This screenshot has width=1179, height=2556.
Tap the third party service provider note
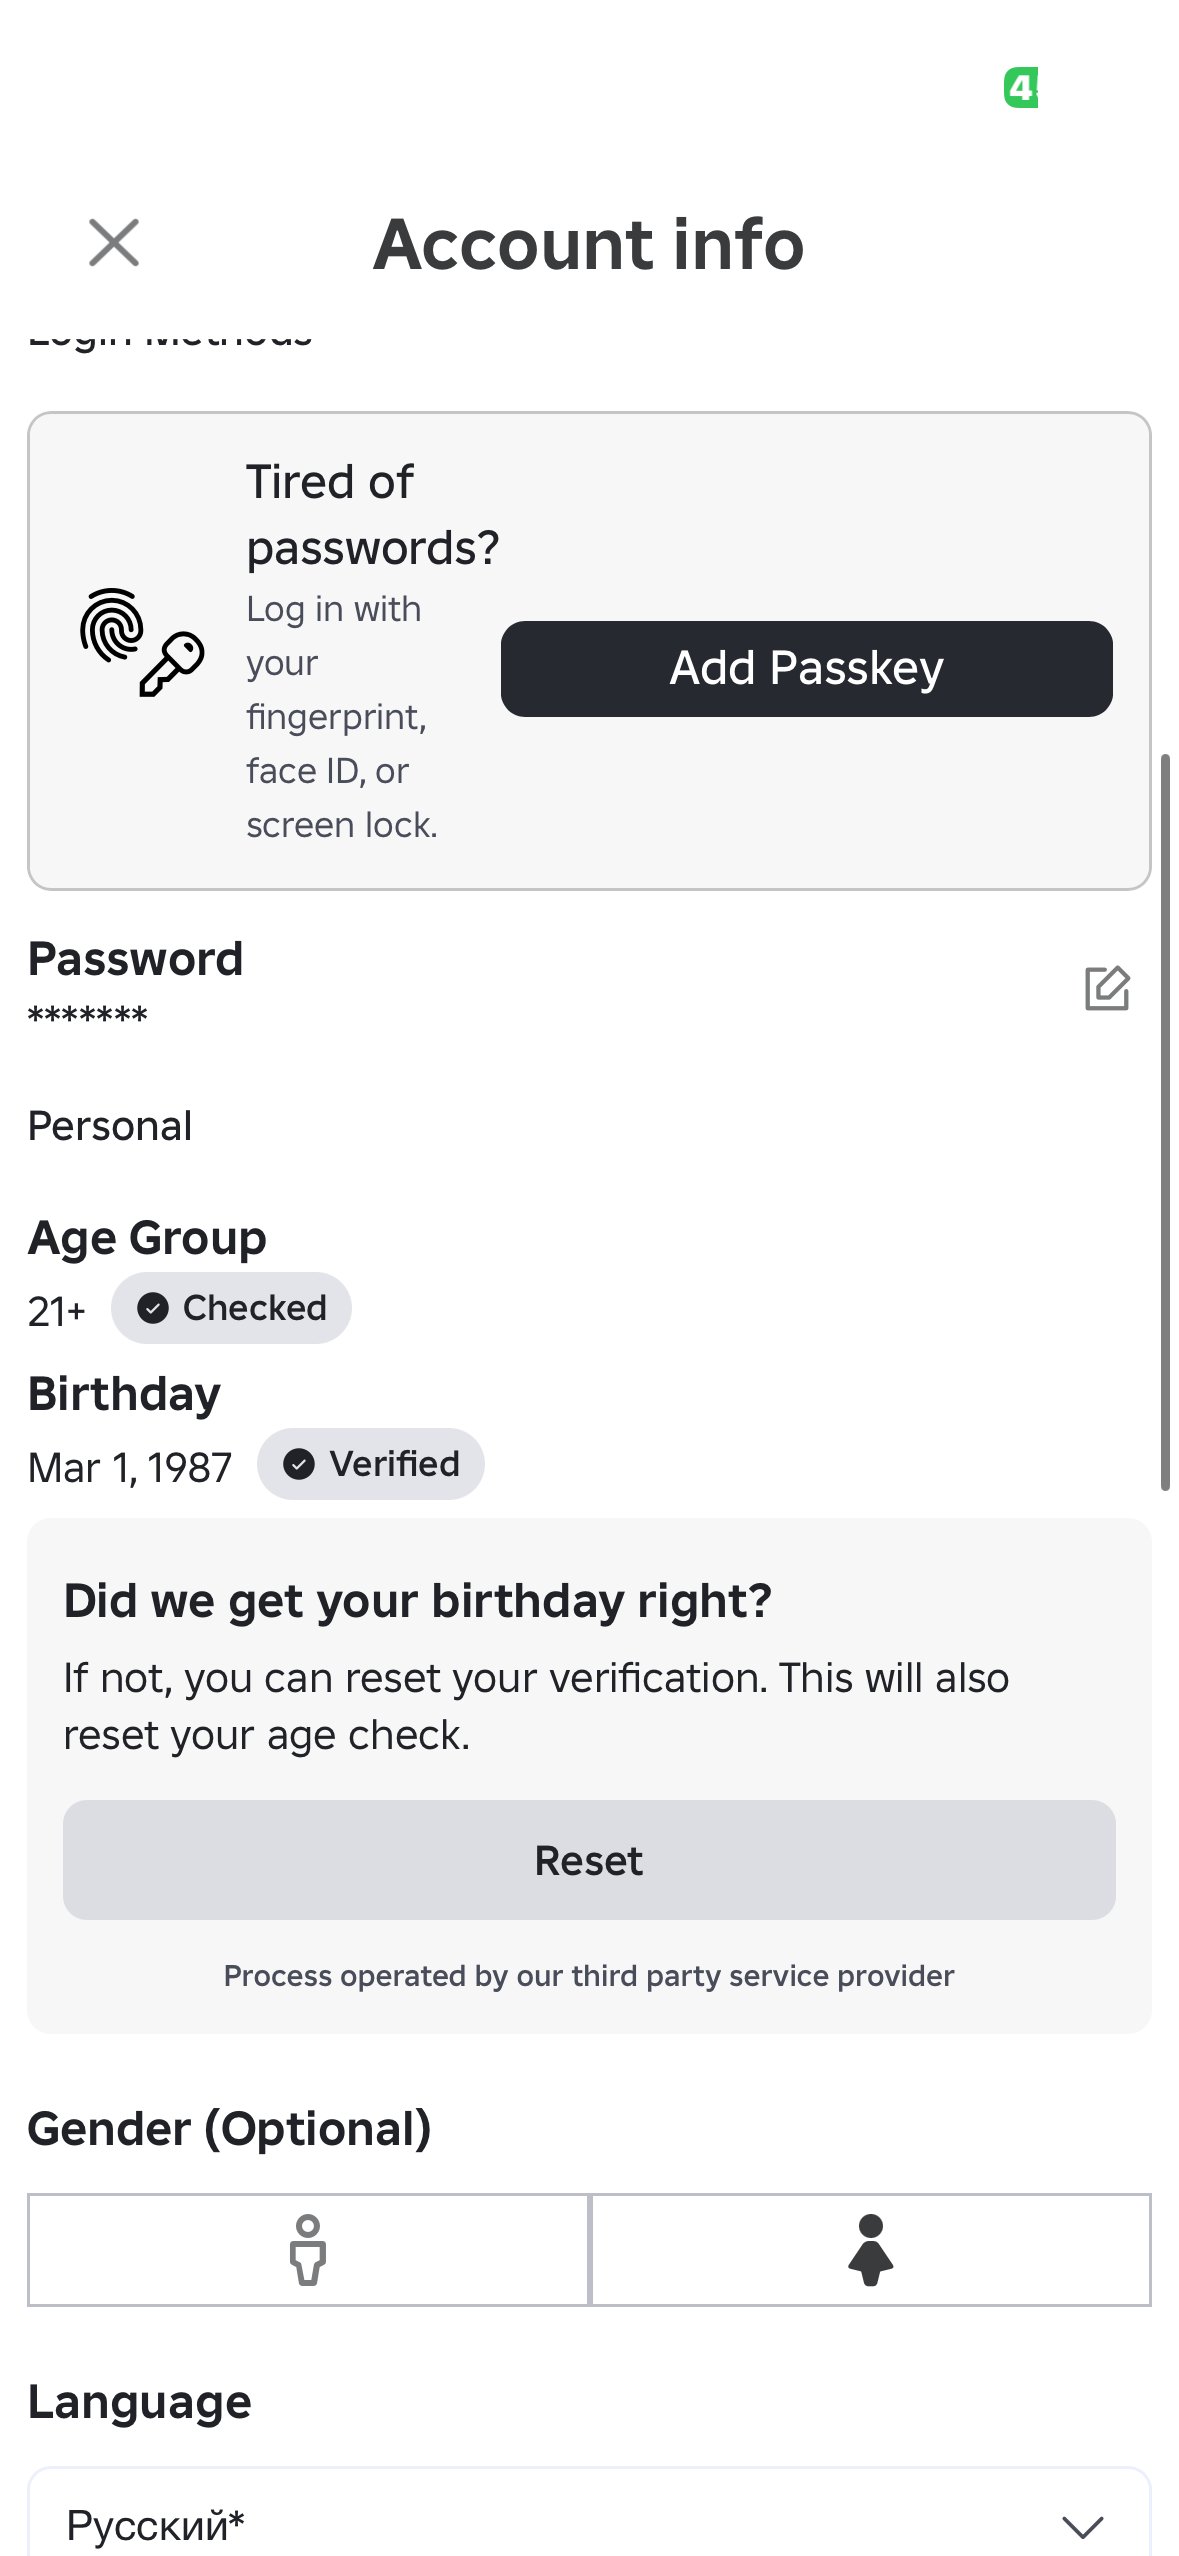pyautogui.click(x=589, y=1976)
